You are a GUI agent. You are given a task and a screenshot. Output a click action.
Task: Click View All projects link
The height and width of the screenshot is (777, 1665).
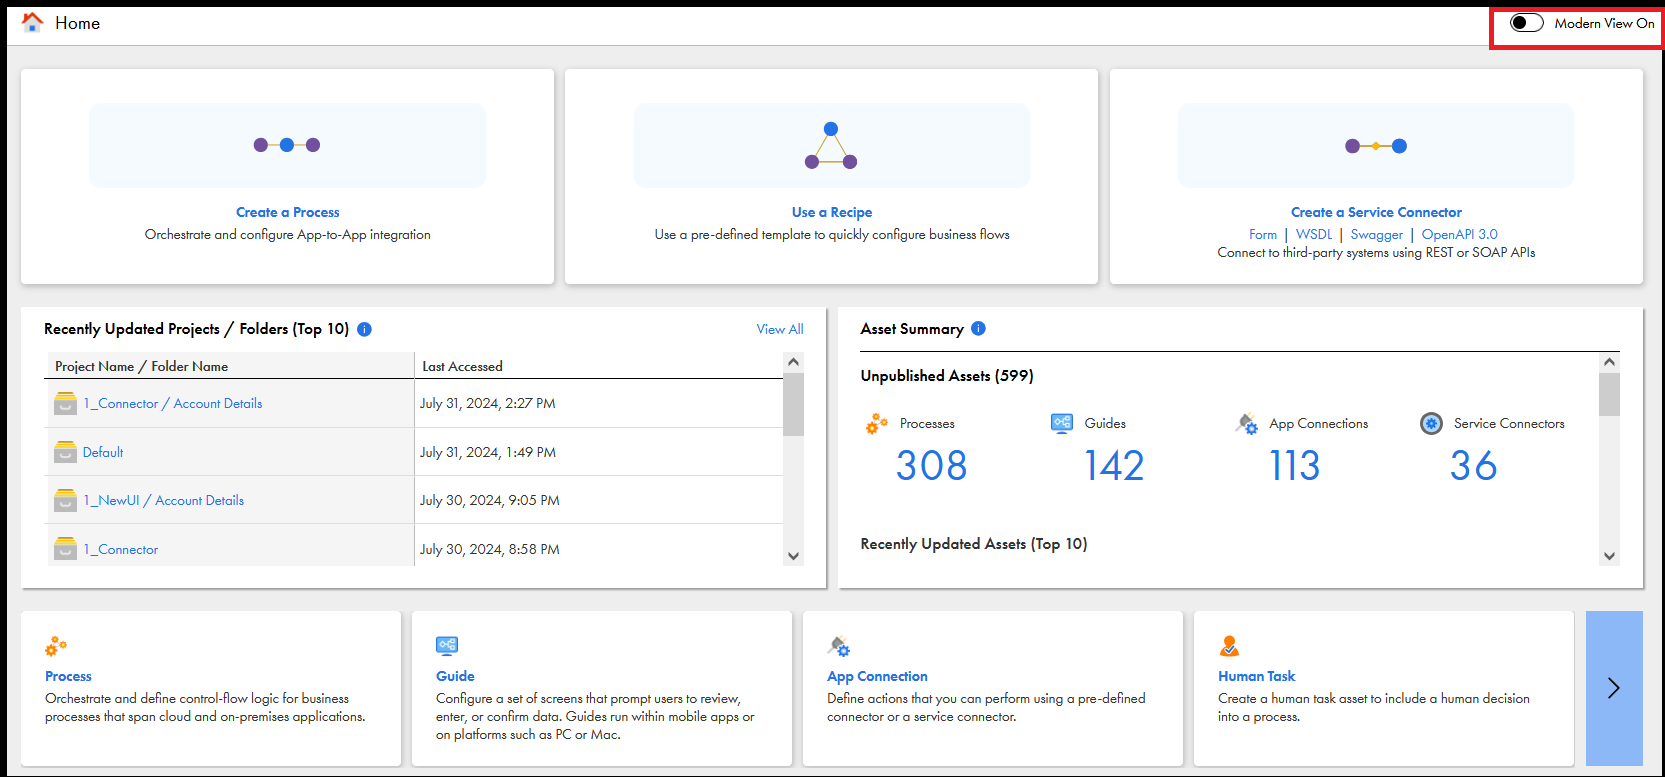780,329
